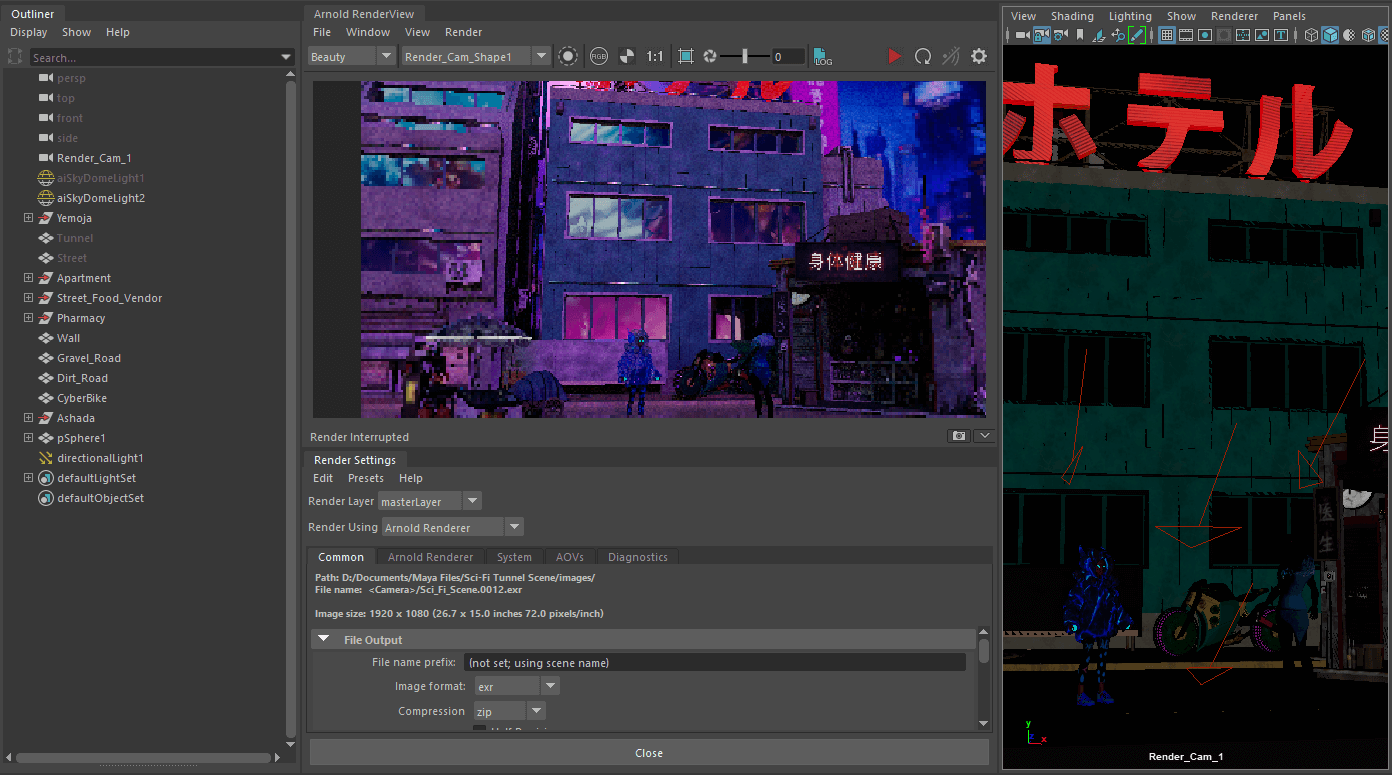Click the Close button
1392x775 pixels.
[x=648, y=753]
